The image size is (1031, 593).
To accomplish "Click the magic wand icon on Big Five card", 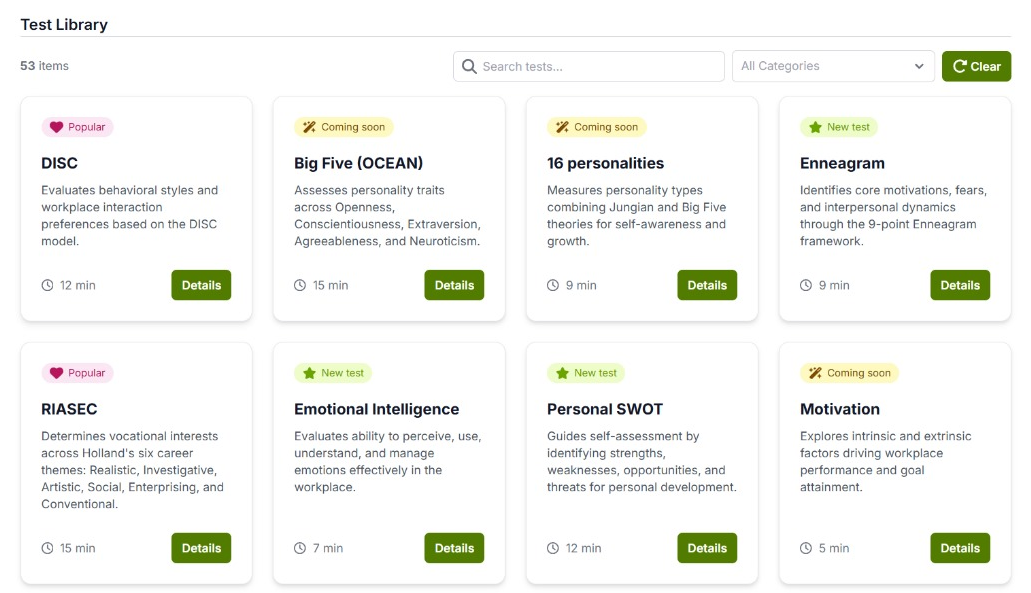I will click(309, 127).
